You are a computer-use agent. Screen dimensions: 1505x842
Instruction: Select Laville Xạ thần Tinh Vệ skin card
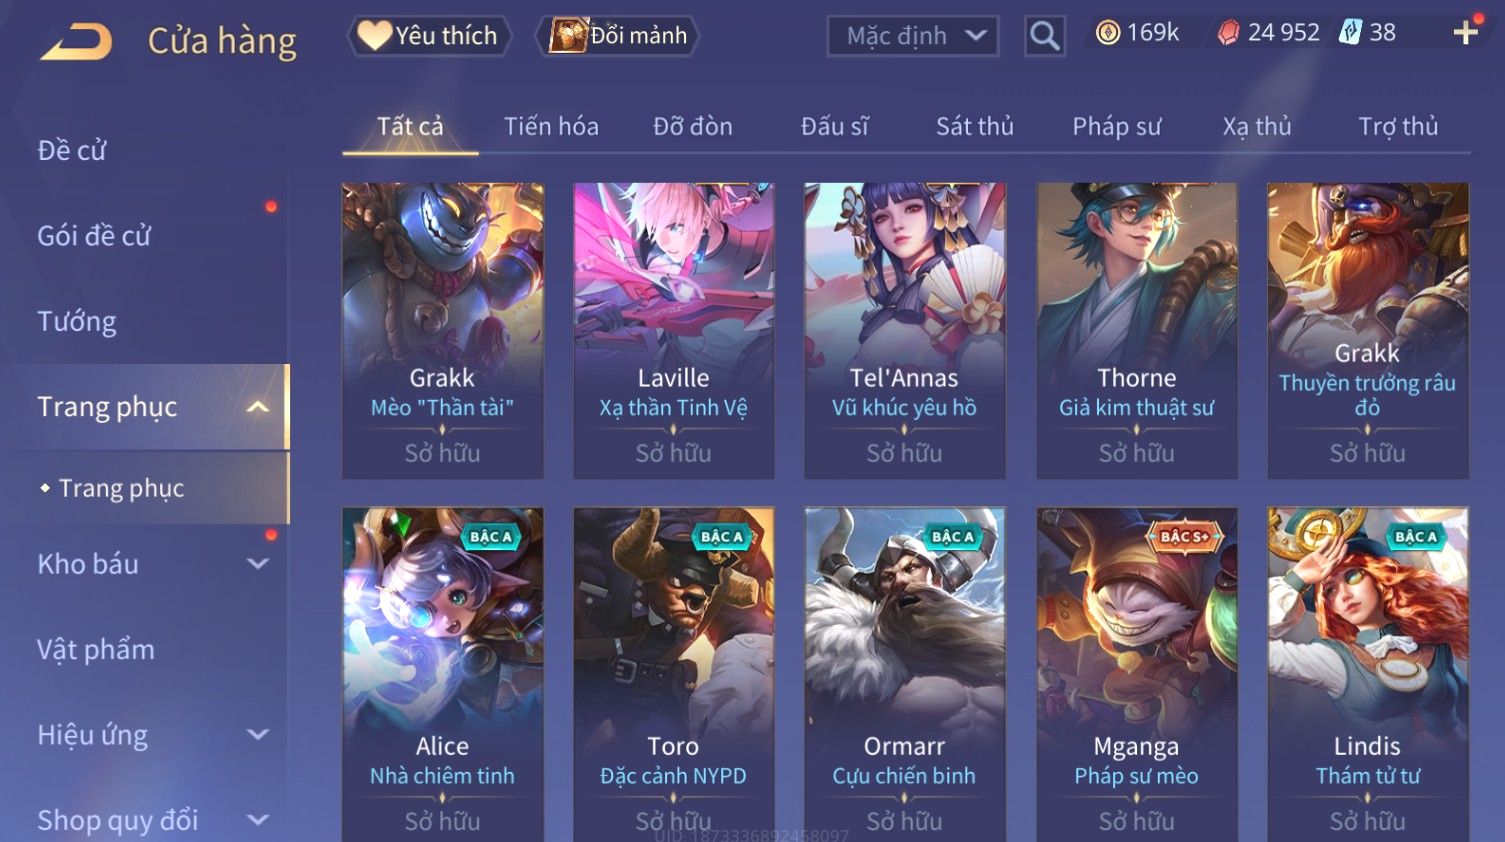point(673,330)
